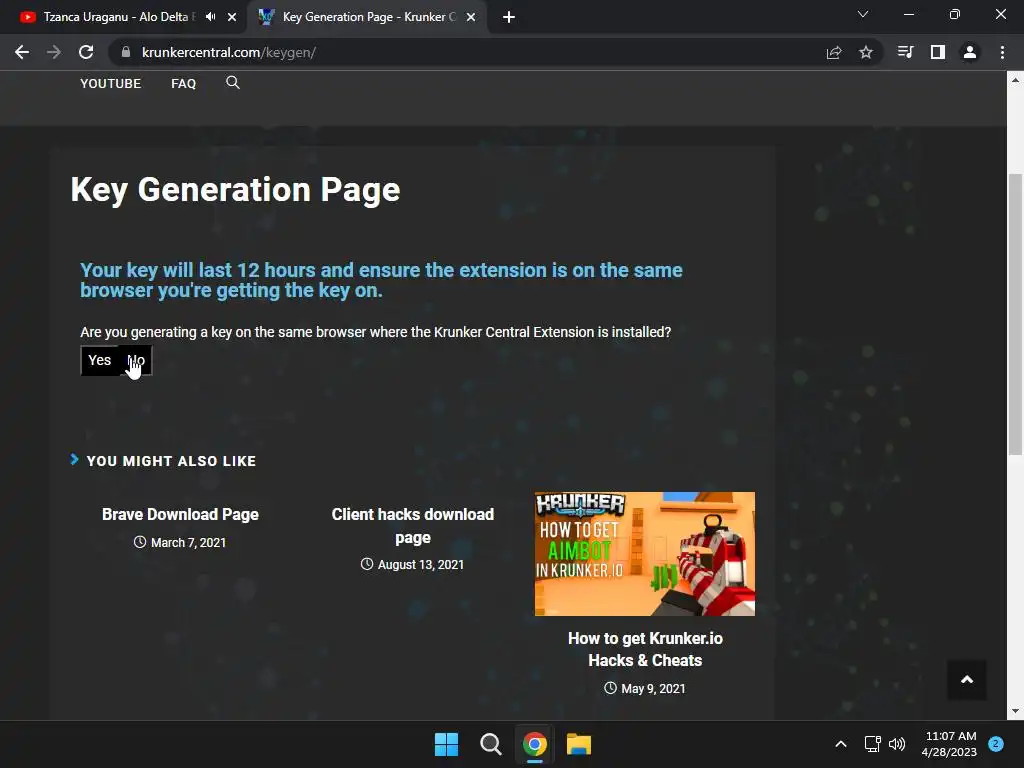Screen dimensions: 1024x768
Task: Toggle the browser side panel
Action: [938, 52]
